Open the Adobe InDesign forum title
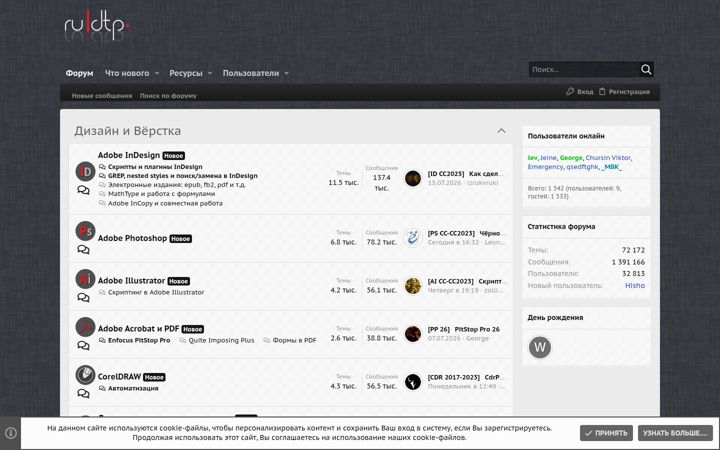Image resolution: width=720 pixels, height=450 pixels. [x=129, y=155]
